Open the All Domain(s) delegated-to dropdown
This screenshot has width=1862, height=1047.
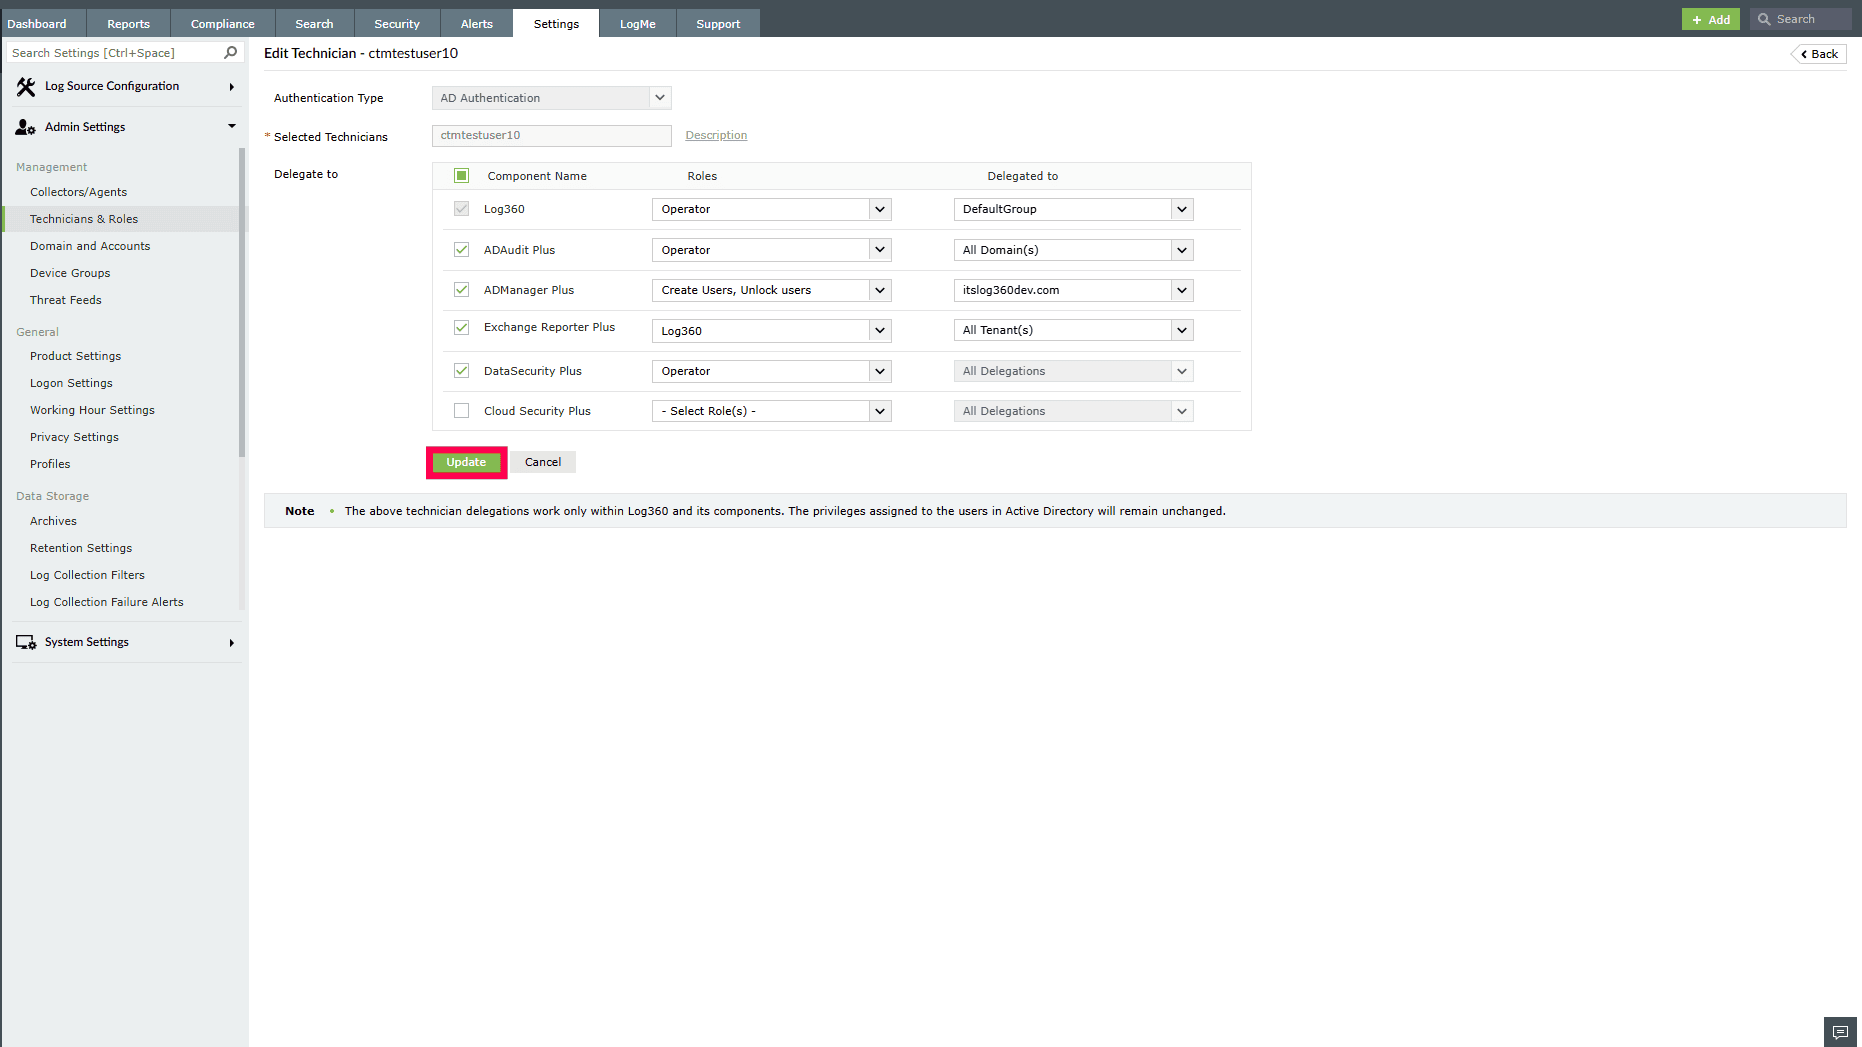point(1073,250)
